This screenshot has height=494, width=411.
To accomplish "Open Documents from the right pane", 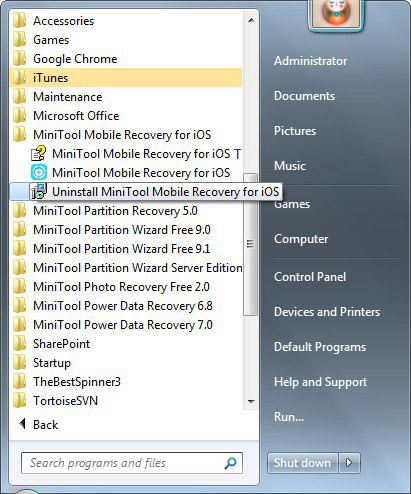I will [305, 96].
